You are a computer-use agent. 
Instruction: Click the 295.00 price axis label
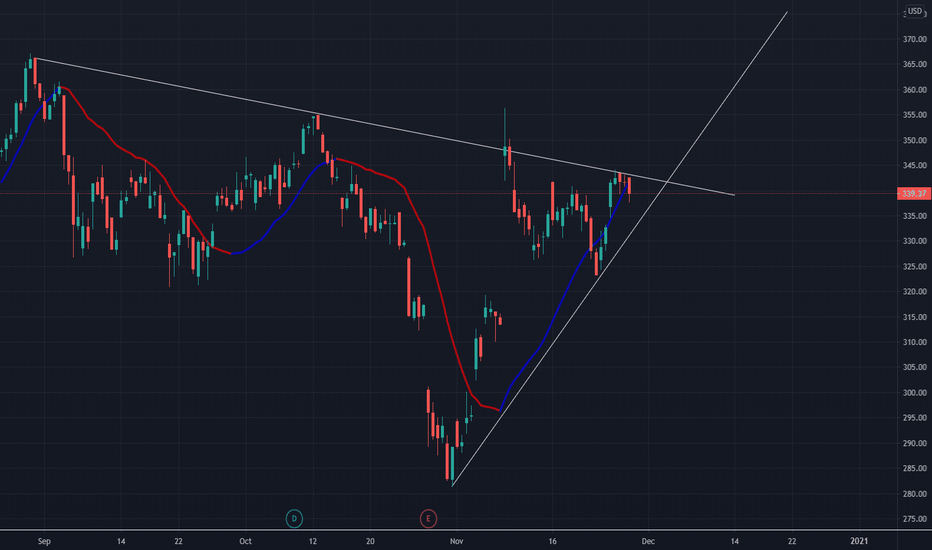coord(915,417)
